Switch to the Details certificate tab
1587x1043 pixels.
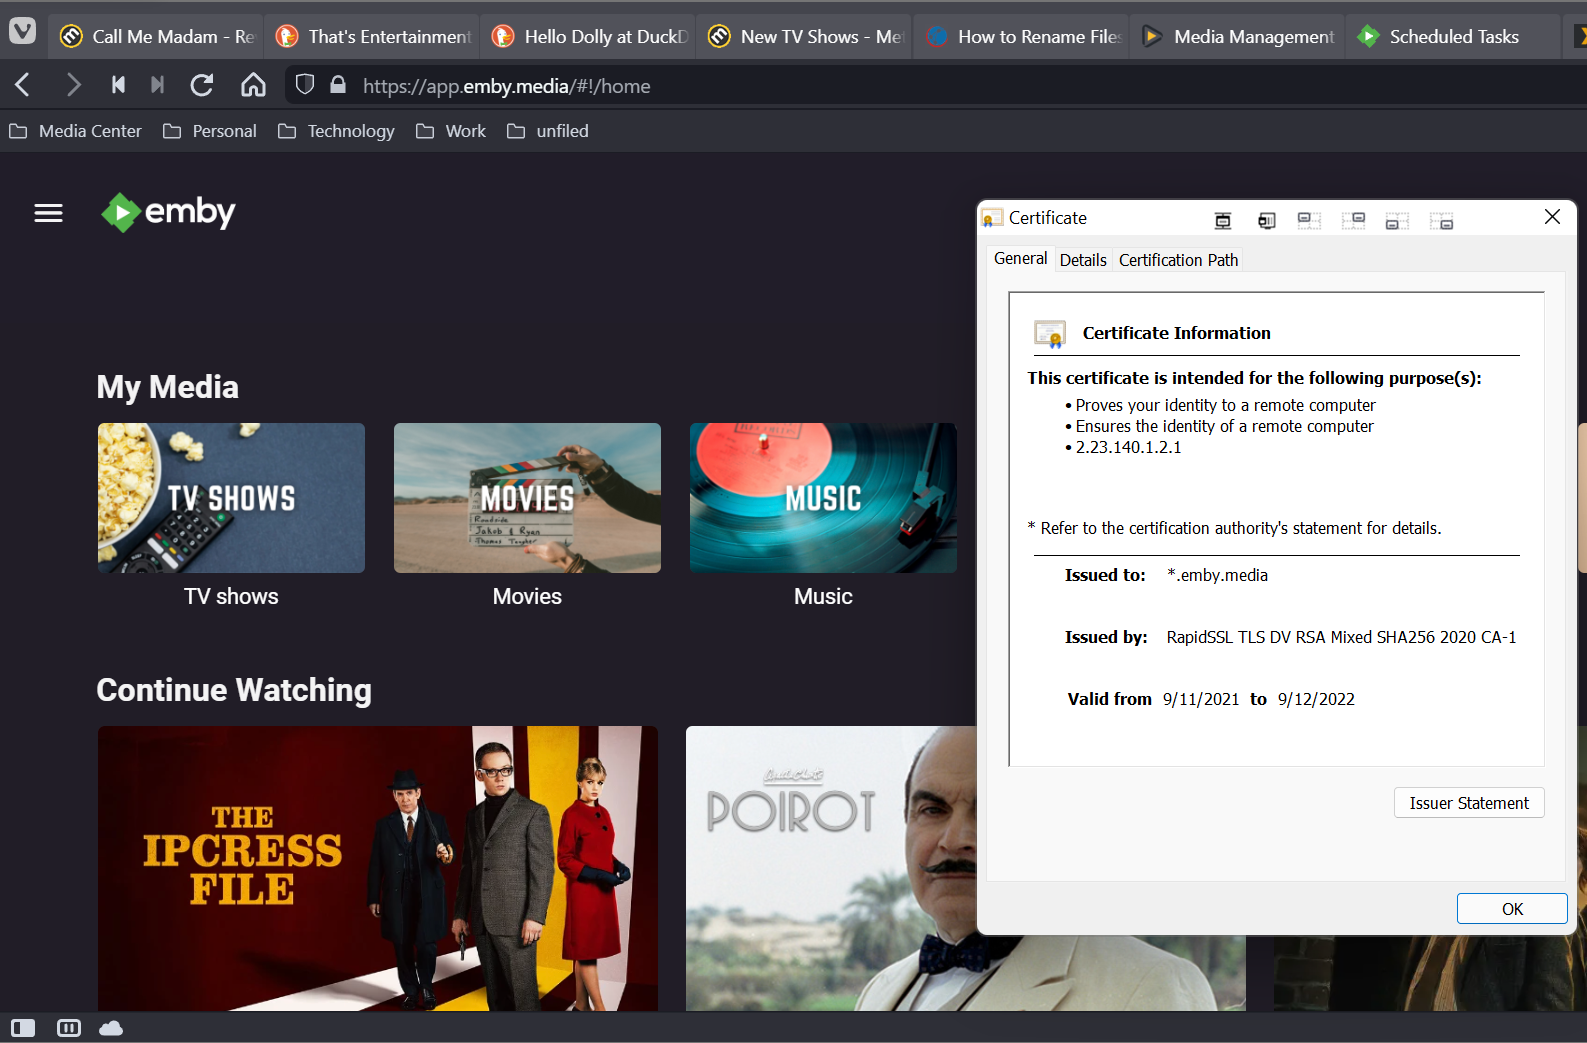click(1082, 260)
